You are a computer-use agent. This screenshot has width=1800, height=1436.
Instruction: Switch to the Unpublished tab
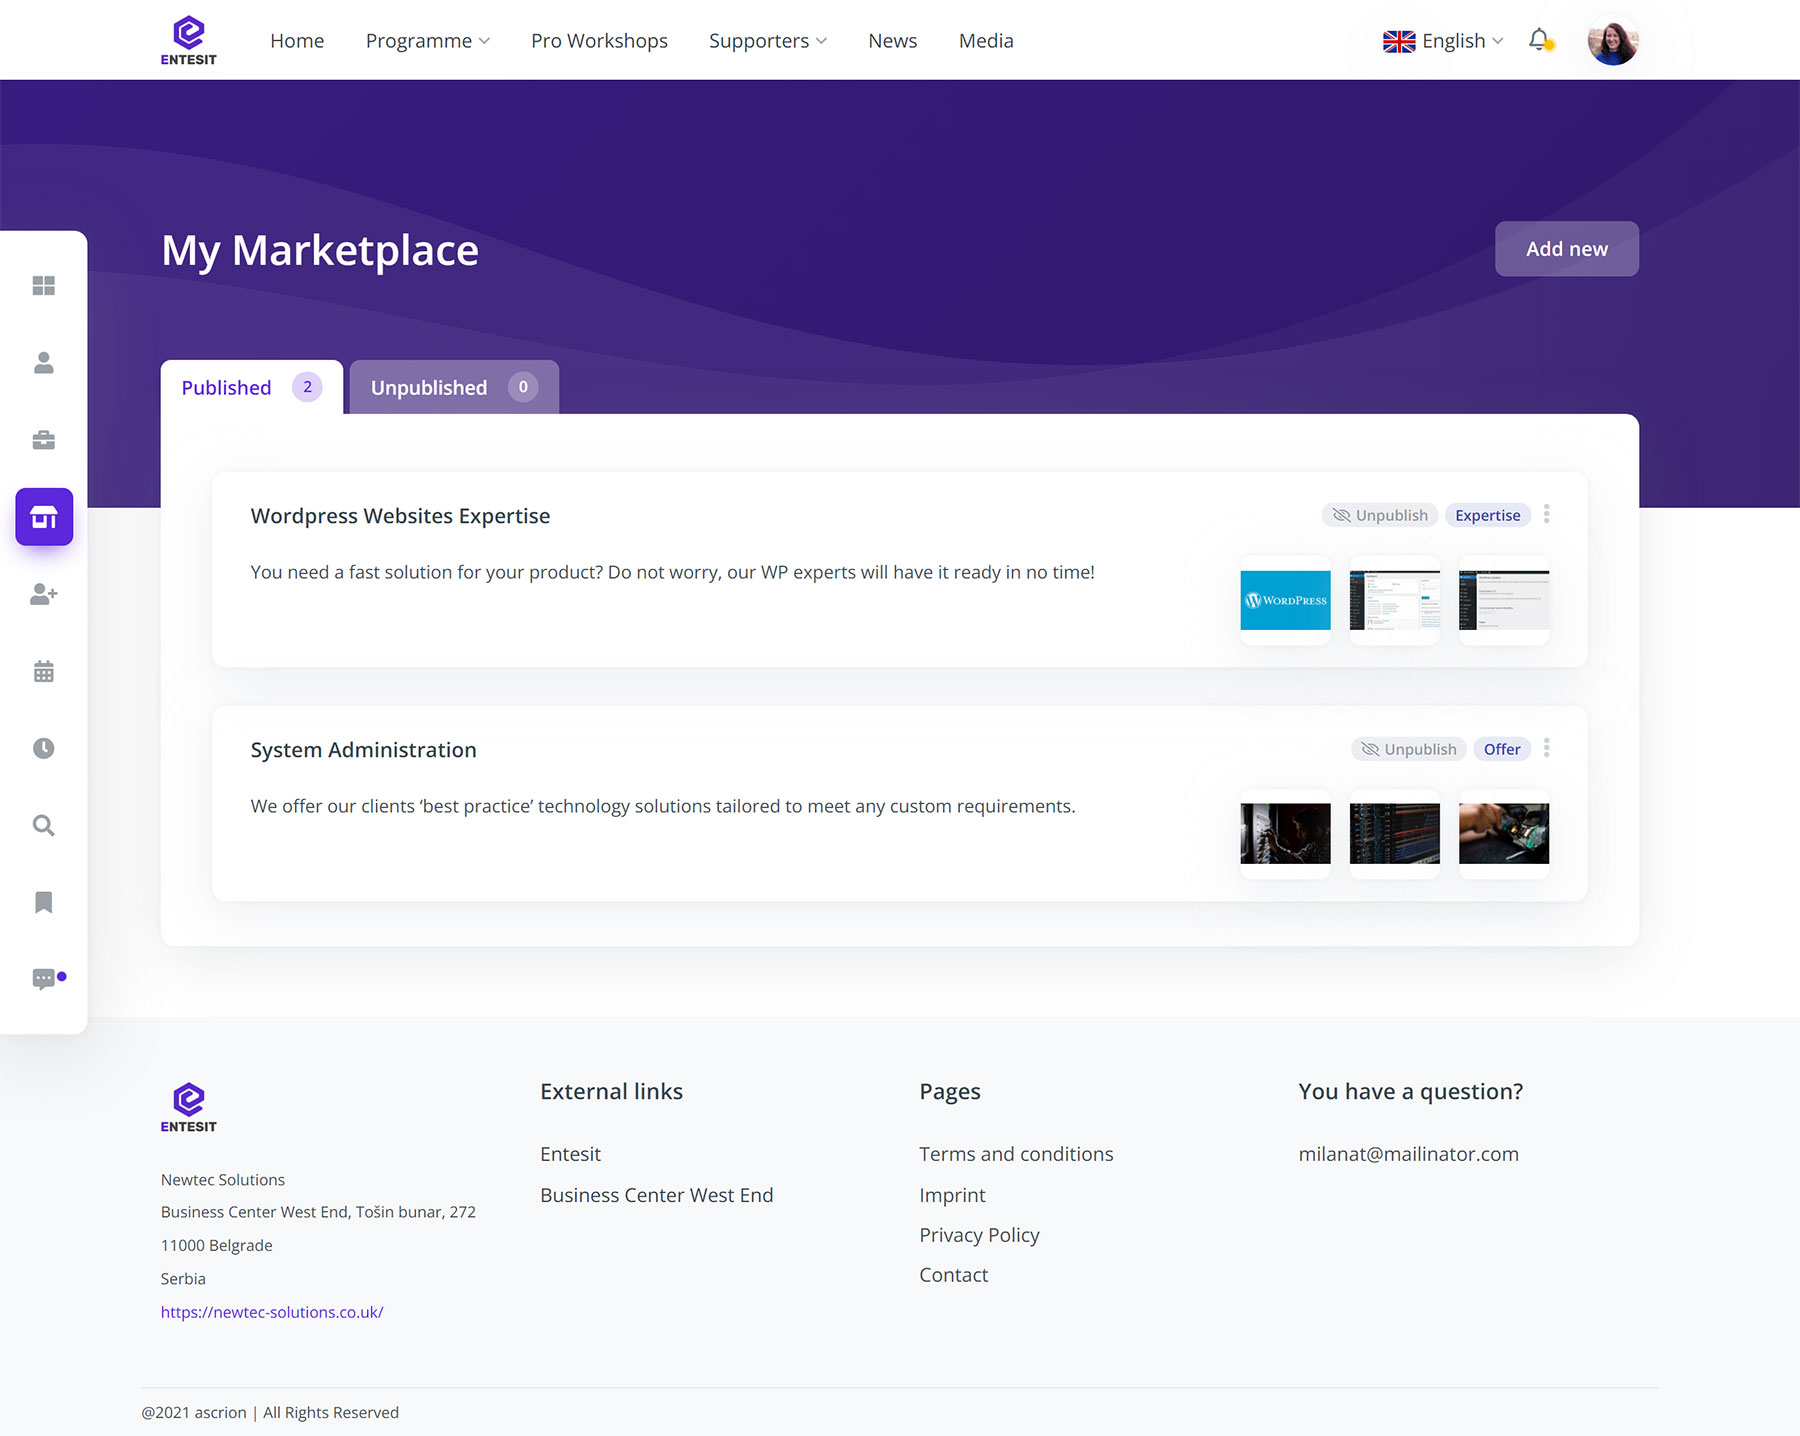pos(453,387)
